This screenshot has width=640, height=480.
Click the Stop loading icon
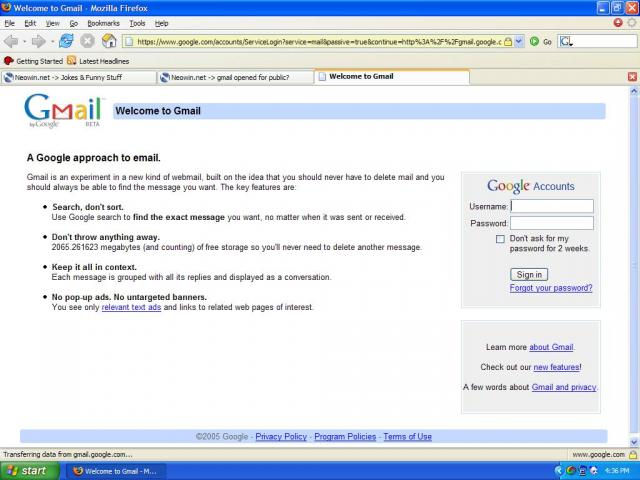point(87,41)
